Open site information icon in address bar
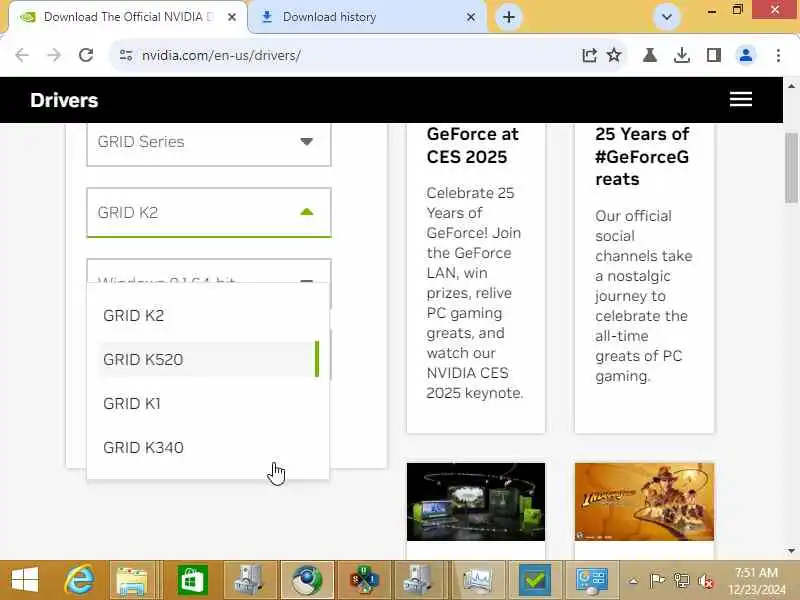The height and width of the screenshot is (600, 800). (126, 55)
